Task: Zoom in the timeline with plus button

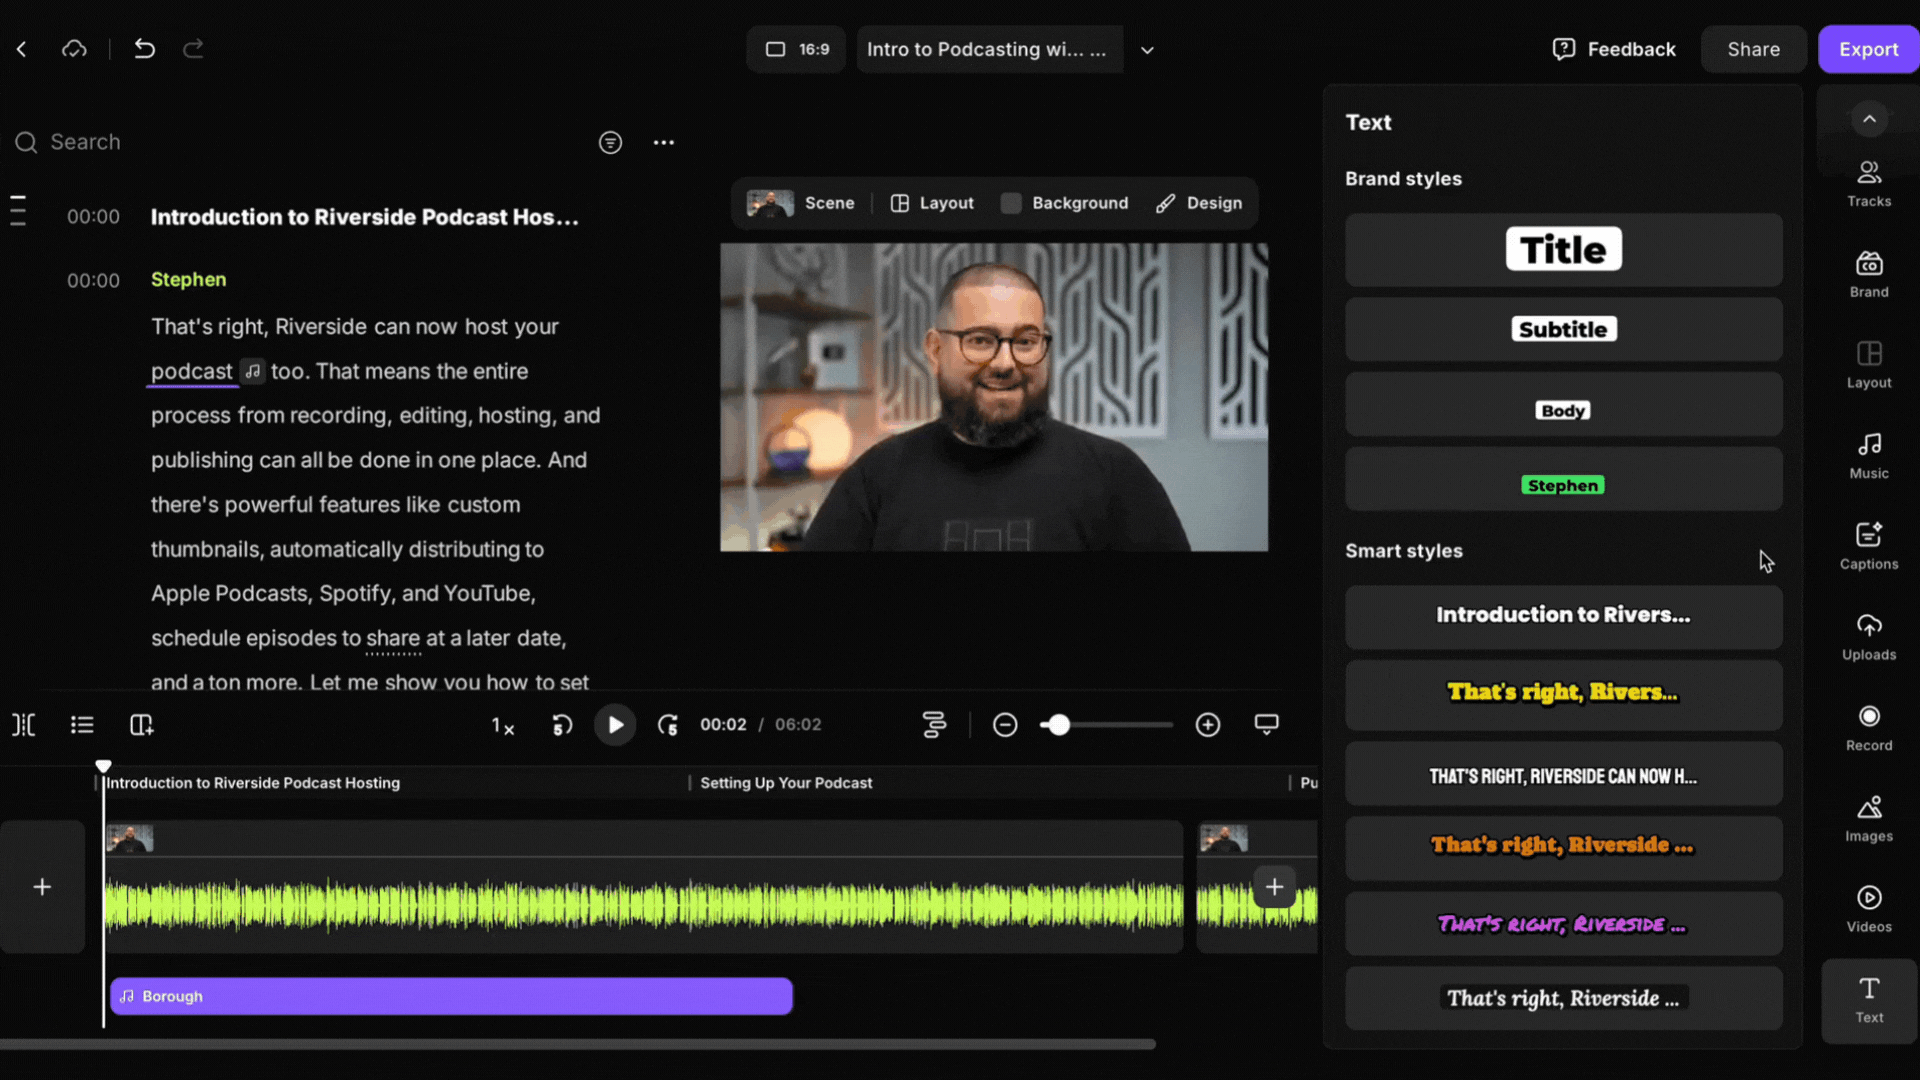Action: coord(1208,725)
